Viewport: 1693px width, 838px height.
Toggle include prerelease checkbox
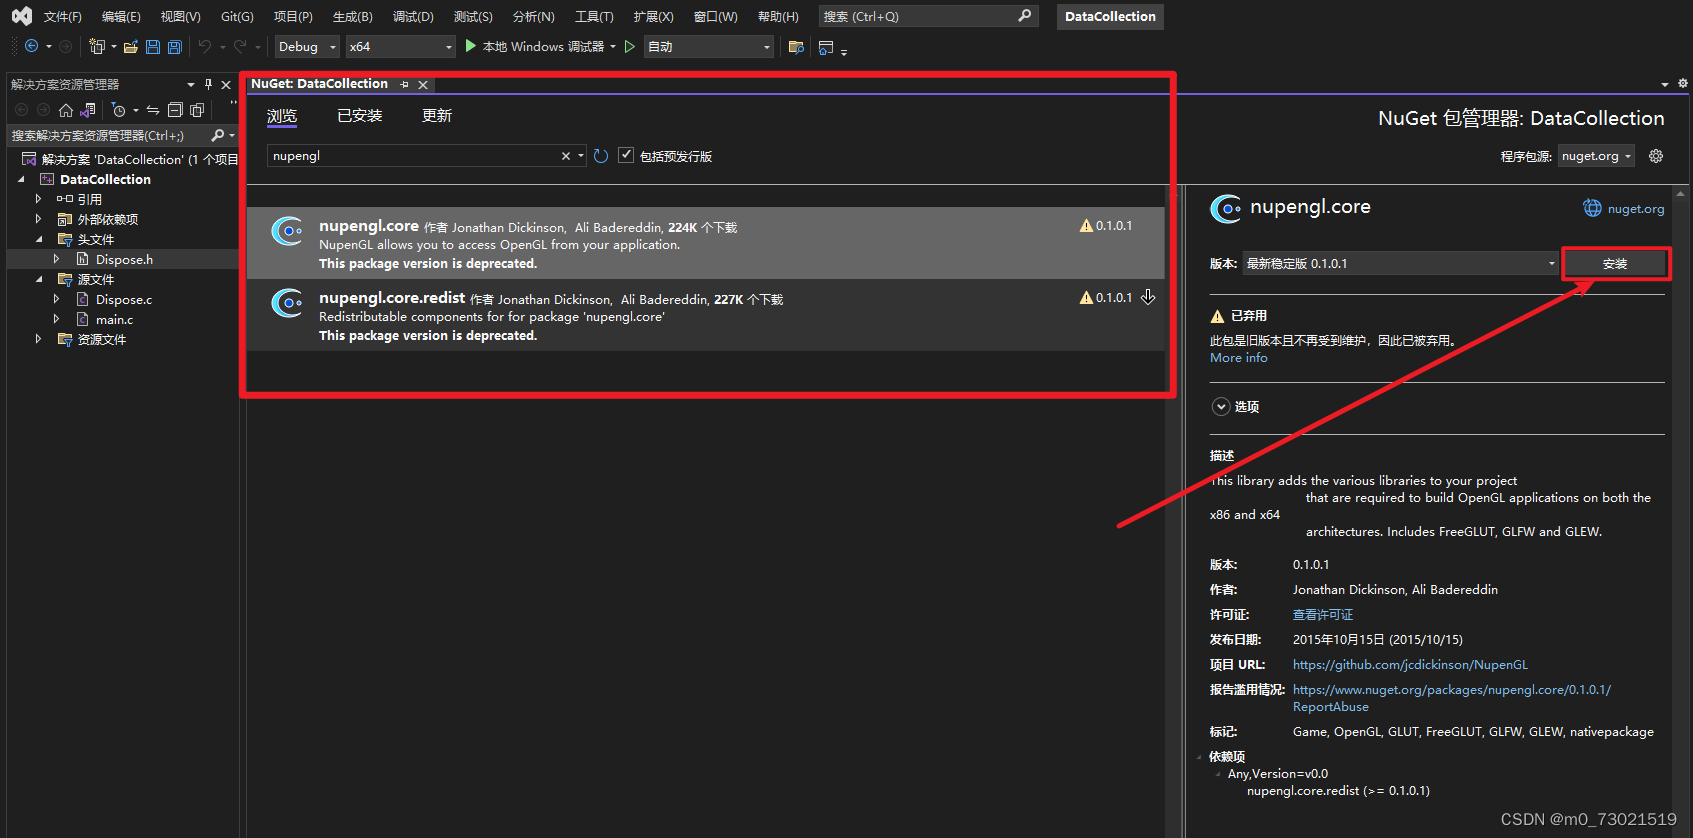(626, 155)
